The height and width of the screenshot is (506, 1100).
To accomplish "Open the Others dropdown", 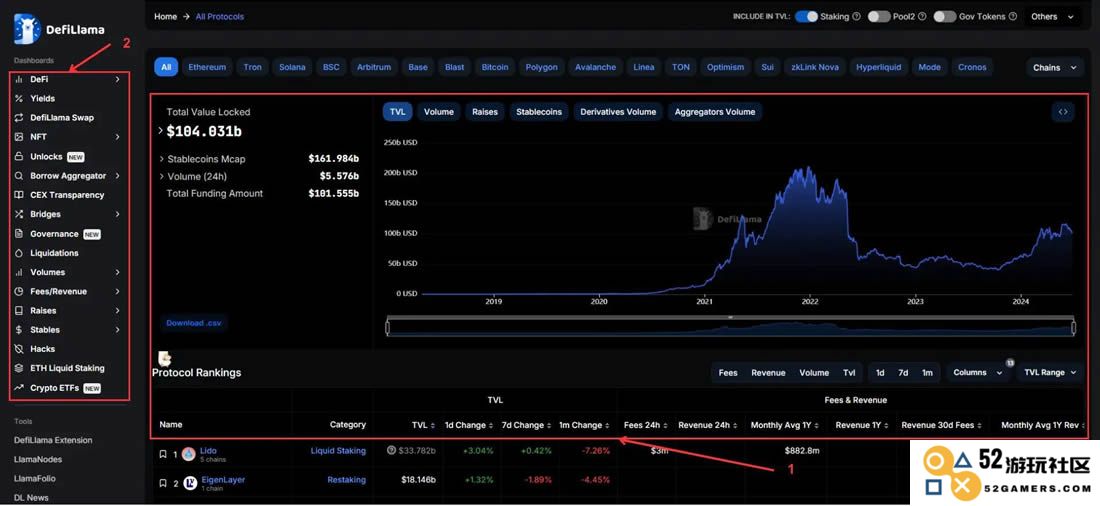I will [1052, 17].
